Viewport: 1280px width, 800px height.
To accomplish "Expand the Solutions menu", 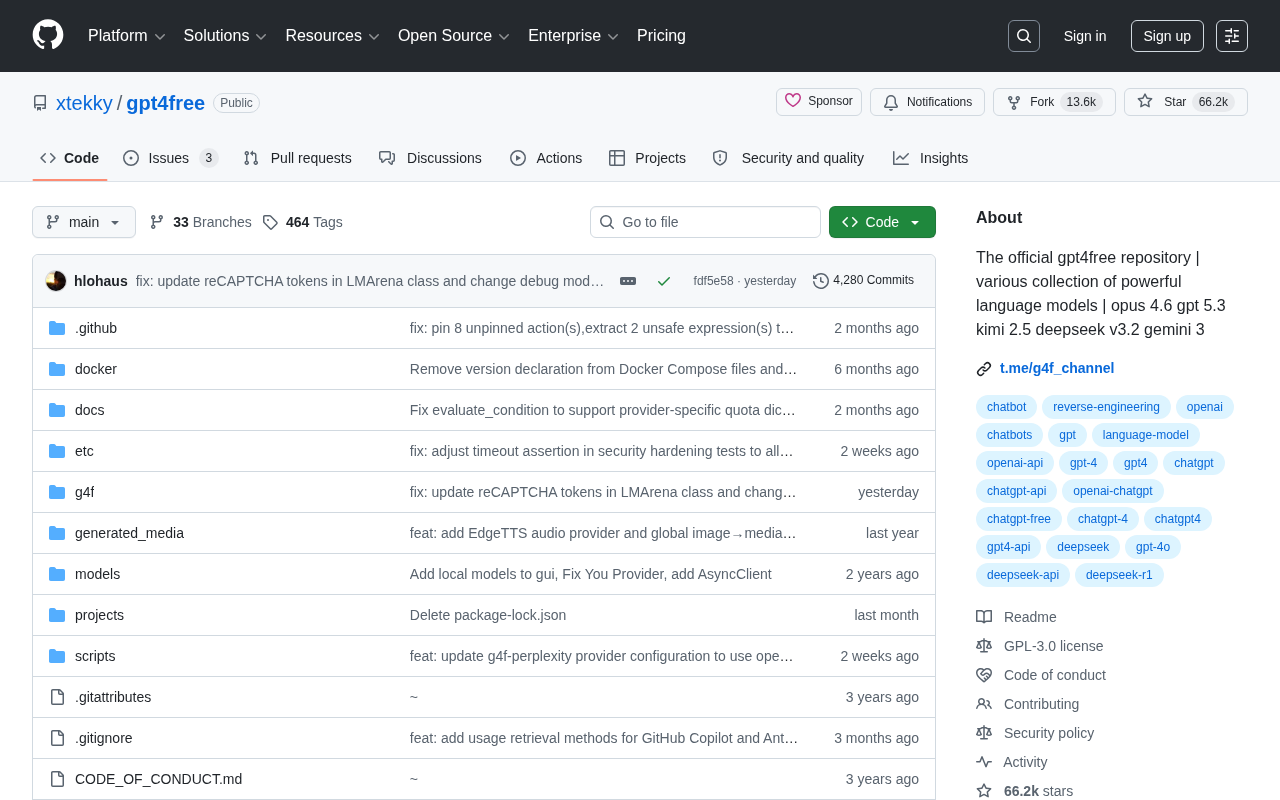I will (x=225, y=36).
